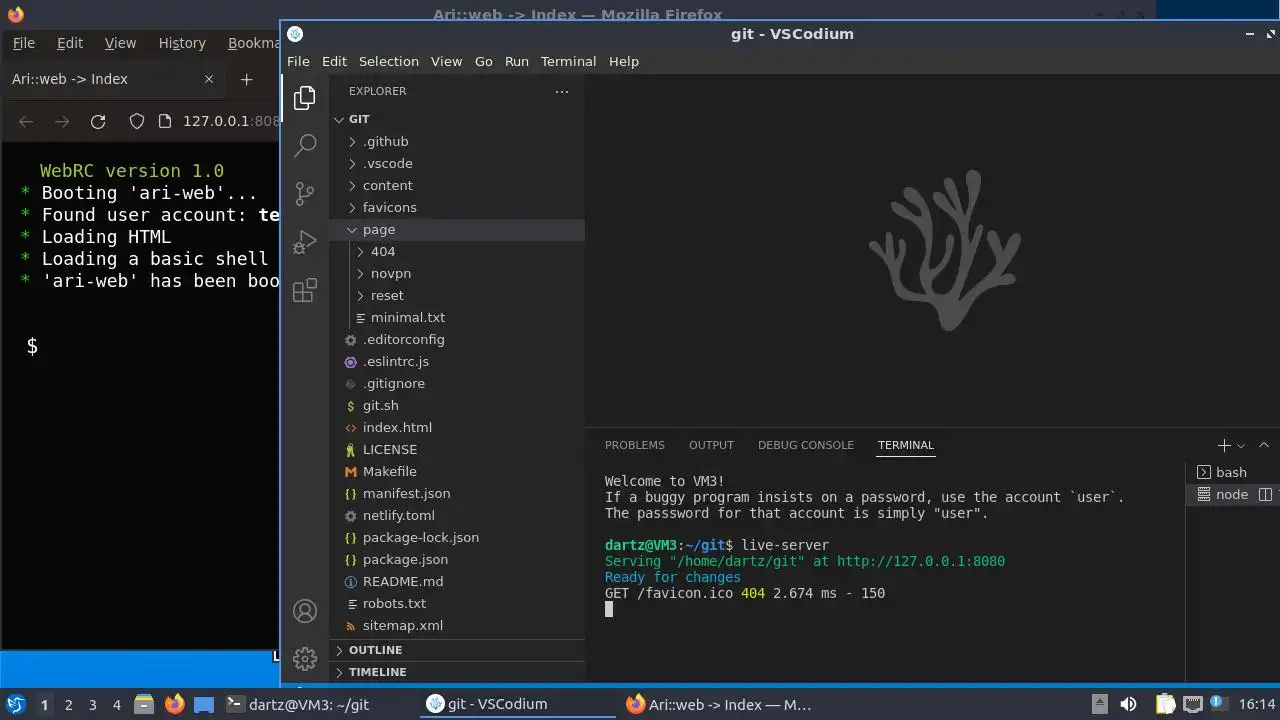The image size is (1280, 720).
Task: Open .eslintrc.js file
Action: tap(457, 362)
